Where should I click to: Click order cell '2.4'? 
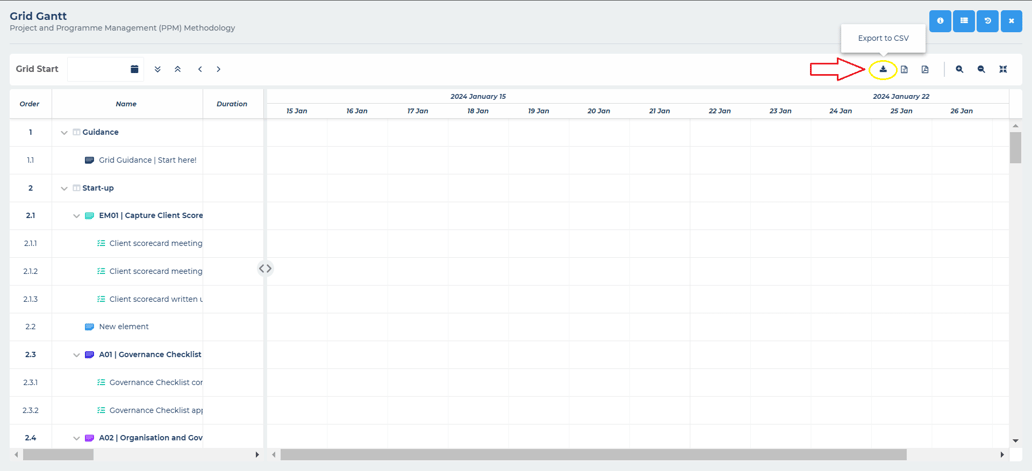click(x=30, y=438)
